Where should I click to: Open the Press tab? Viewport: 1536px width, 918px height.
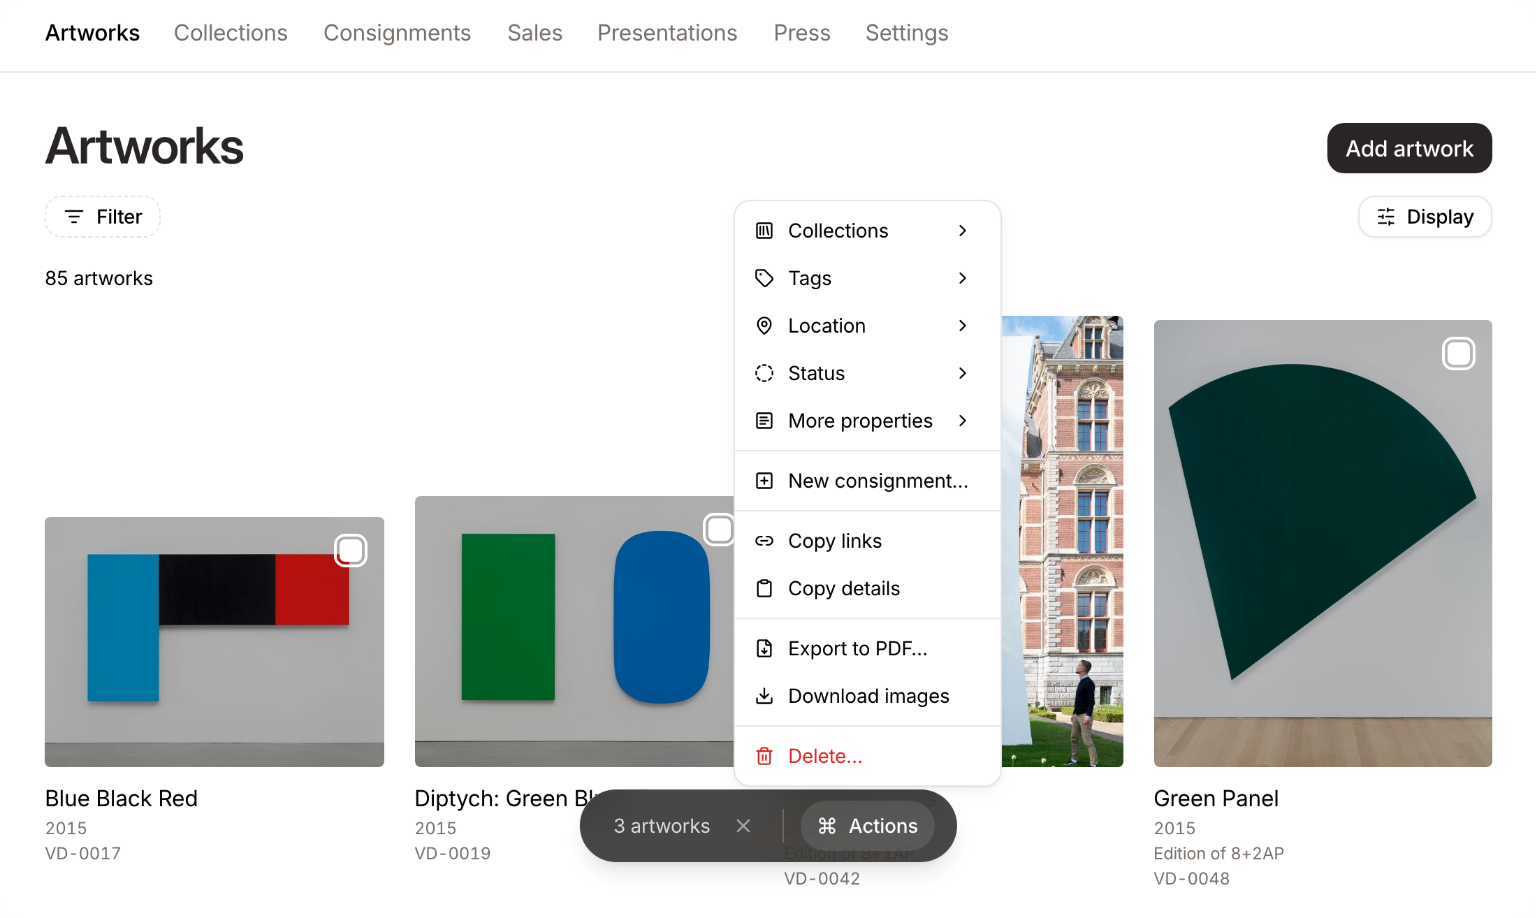click(x=802, y=33)
